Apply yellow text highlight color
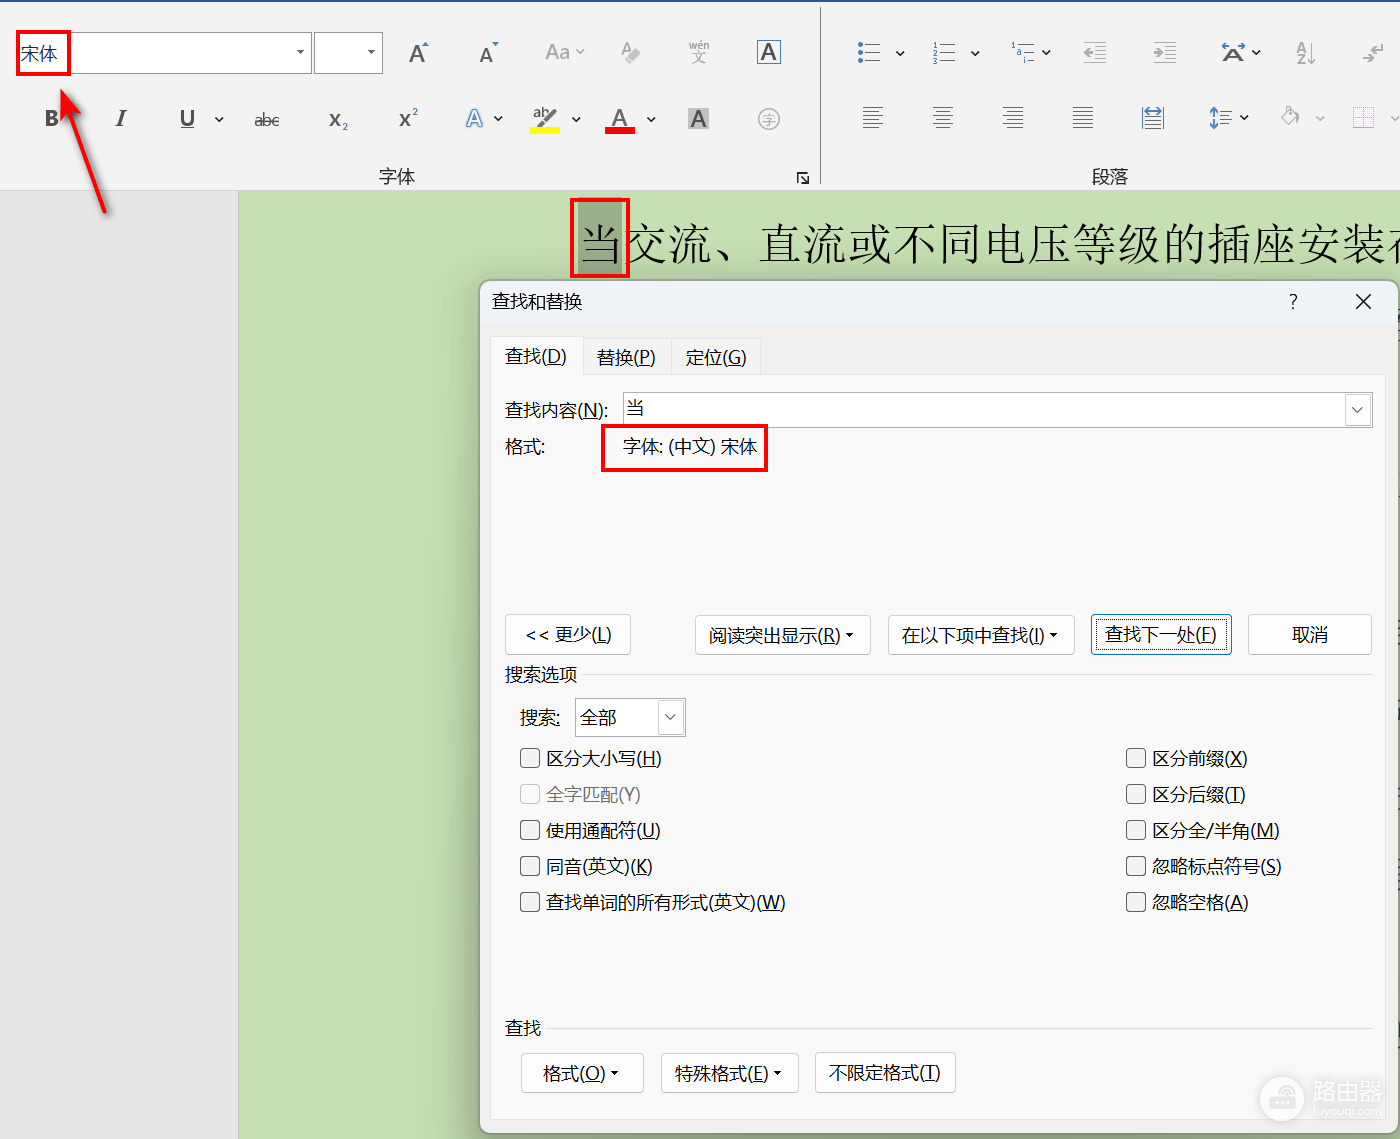The image size is (1400, 1139). pos(545,119)
